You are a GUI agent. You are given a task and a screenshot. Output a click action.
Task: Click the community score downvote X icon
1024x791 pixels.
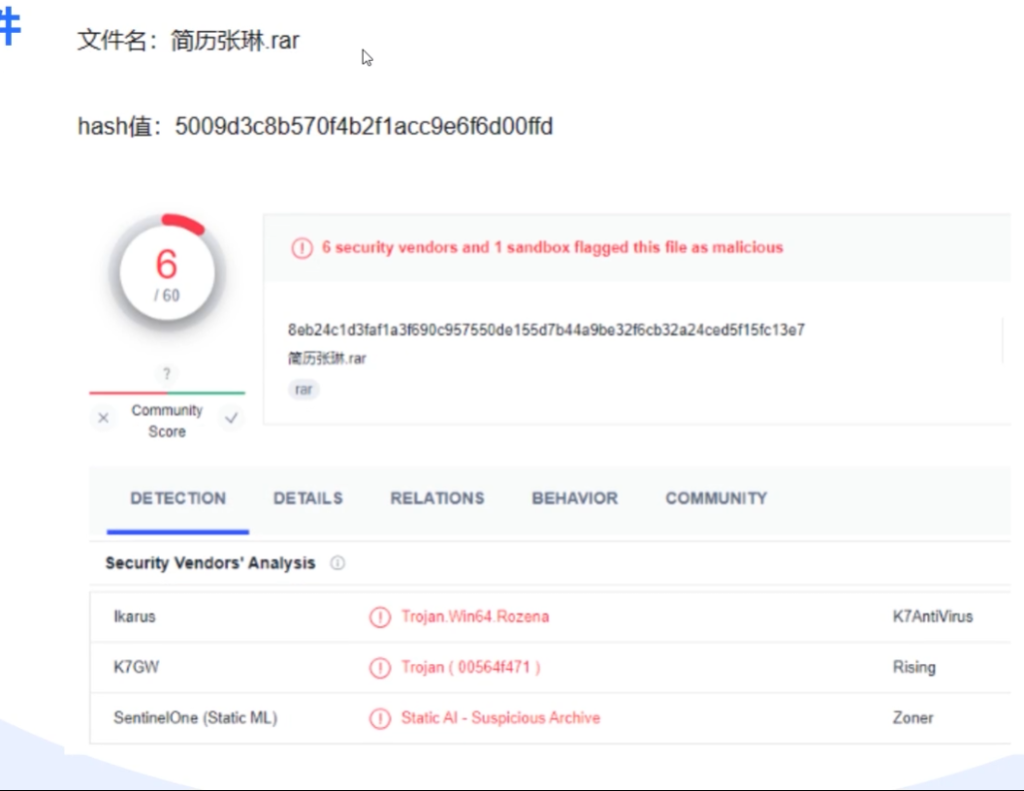(103, 419)
